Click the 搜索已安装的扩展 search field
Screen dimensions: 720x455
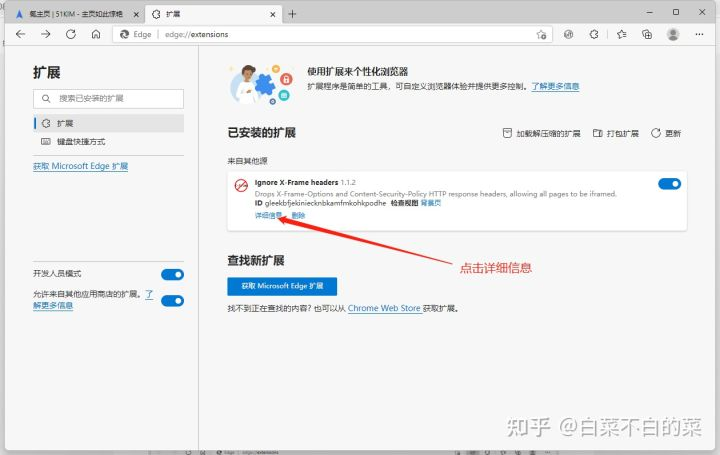tap(108, 98)
